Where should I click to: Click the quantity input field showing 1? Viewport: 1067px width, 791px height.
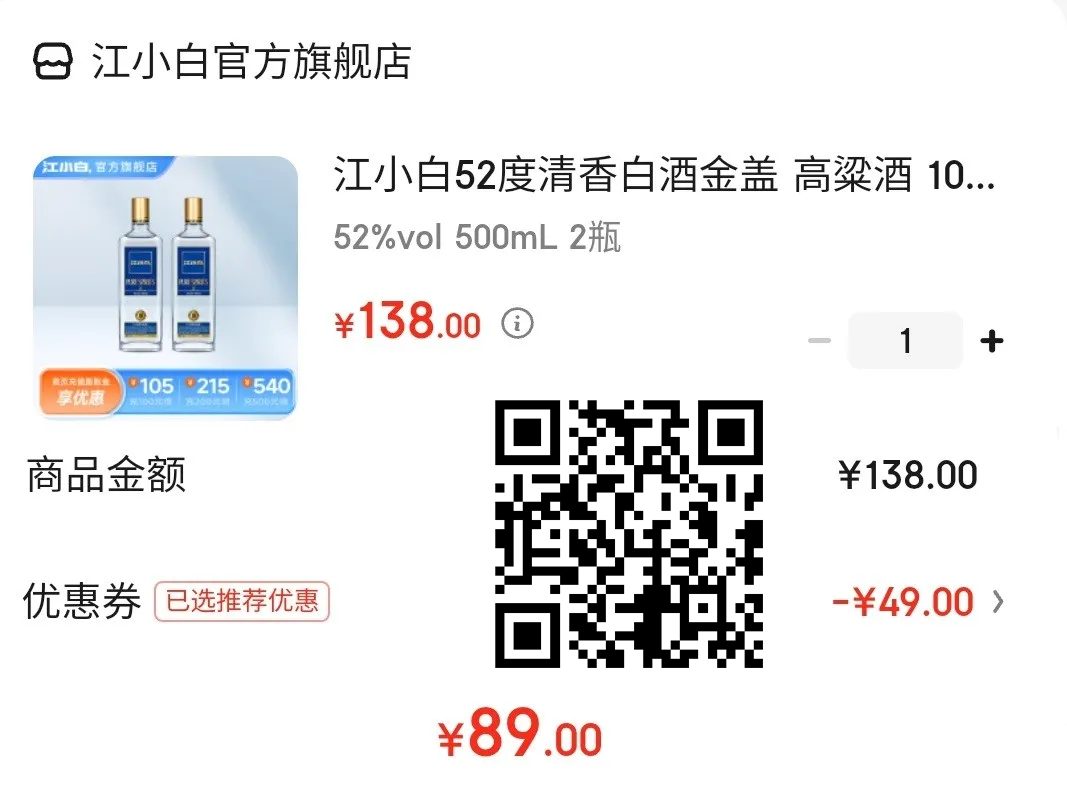tap(905, 340)
